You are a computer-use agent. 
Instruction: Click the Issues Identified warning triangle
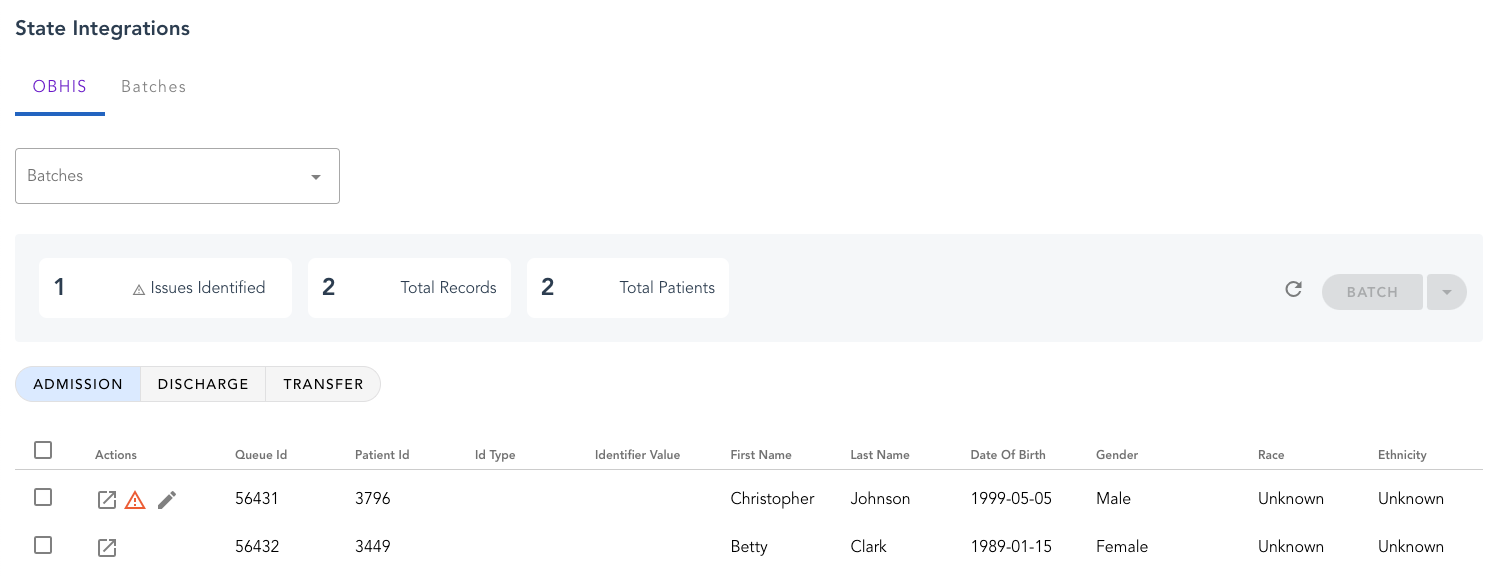tap(139, 289)
